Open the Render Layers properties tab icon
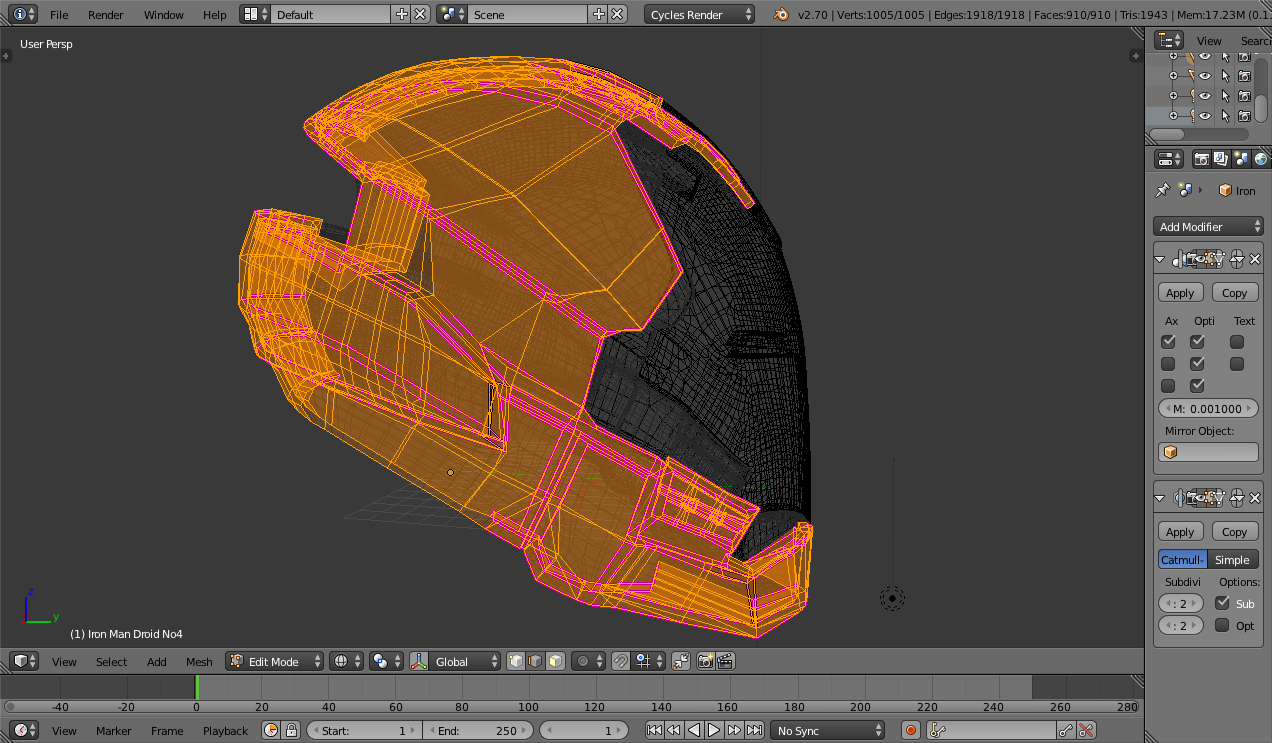Image resolution: width=1272 pixels, height=743 pixels. pyautogui.click(x=1221, y=158)
